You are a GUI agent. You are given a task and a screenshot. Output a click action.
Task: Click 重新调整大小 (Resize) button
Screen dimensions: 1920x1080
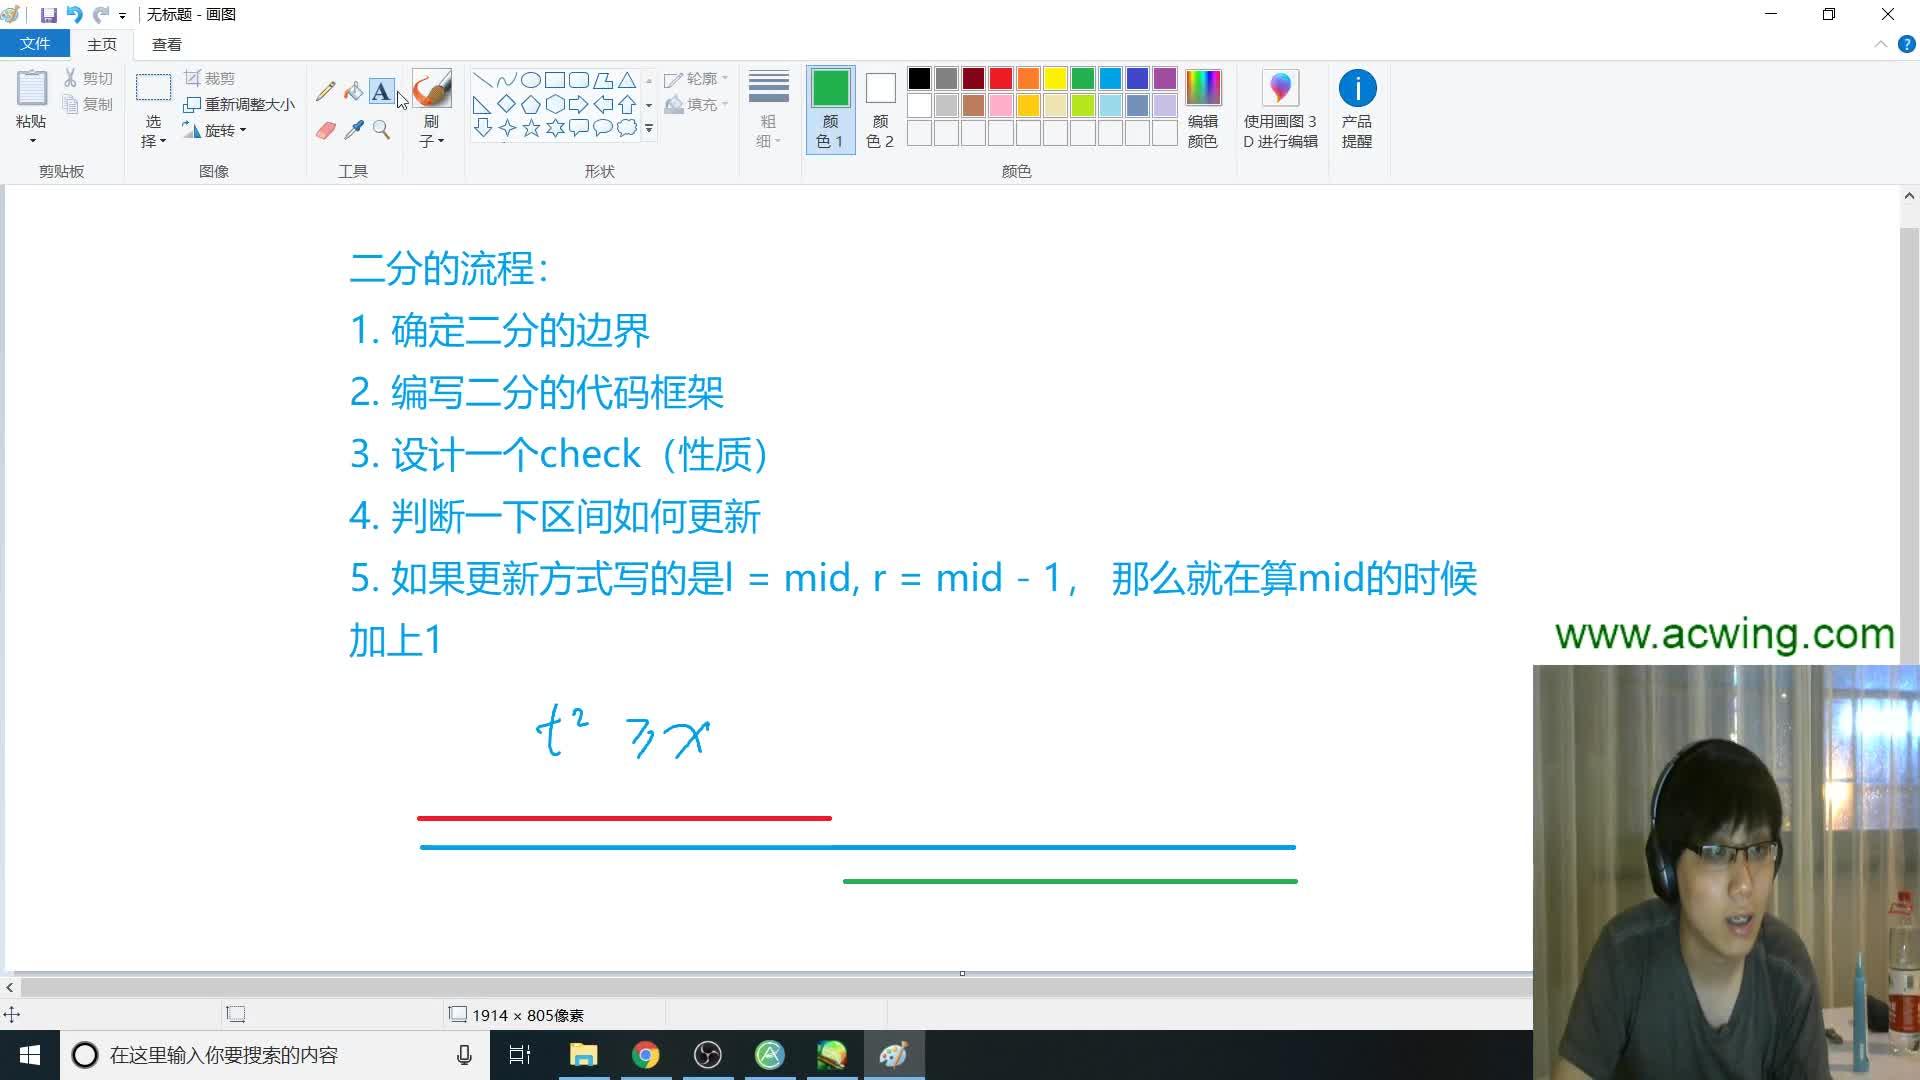(x=240, y=103)
